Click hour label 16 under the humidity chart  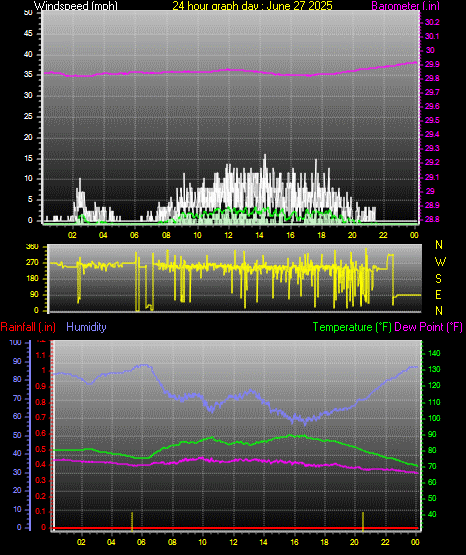pyautogui.click(x=294, y=542)
